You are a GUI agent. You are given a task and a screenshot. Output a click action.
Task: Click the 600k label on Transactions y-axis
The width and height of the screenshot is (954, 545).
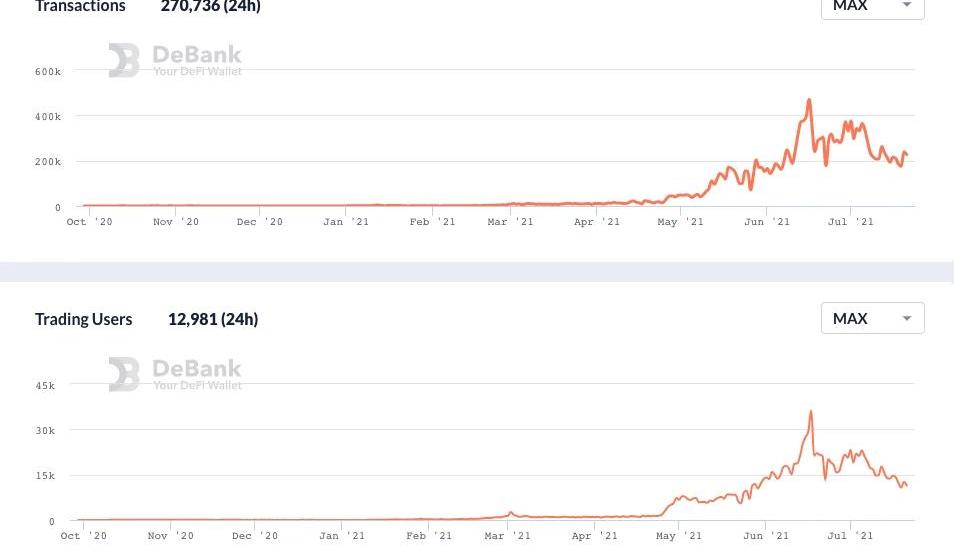[x=47, y=72]
